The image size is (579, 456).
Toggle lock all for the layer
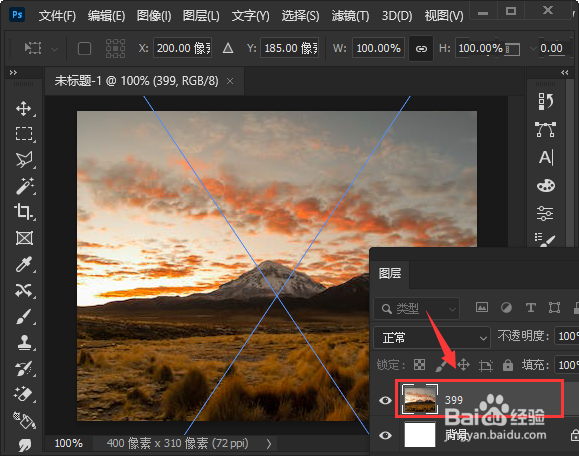(x=508, y=365)
